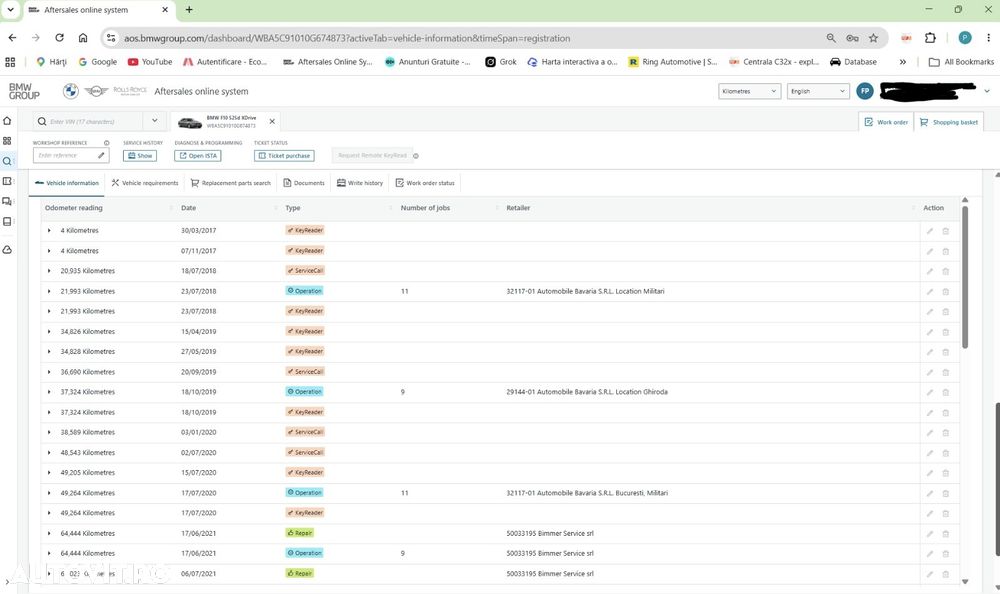Show hidden bookmarks overflow chevron
The width and height of the screenshot is (1000, 594).
(x=902, y=62)
